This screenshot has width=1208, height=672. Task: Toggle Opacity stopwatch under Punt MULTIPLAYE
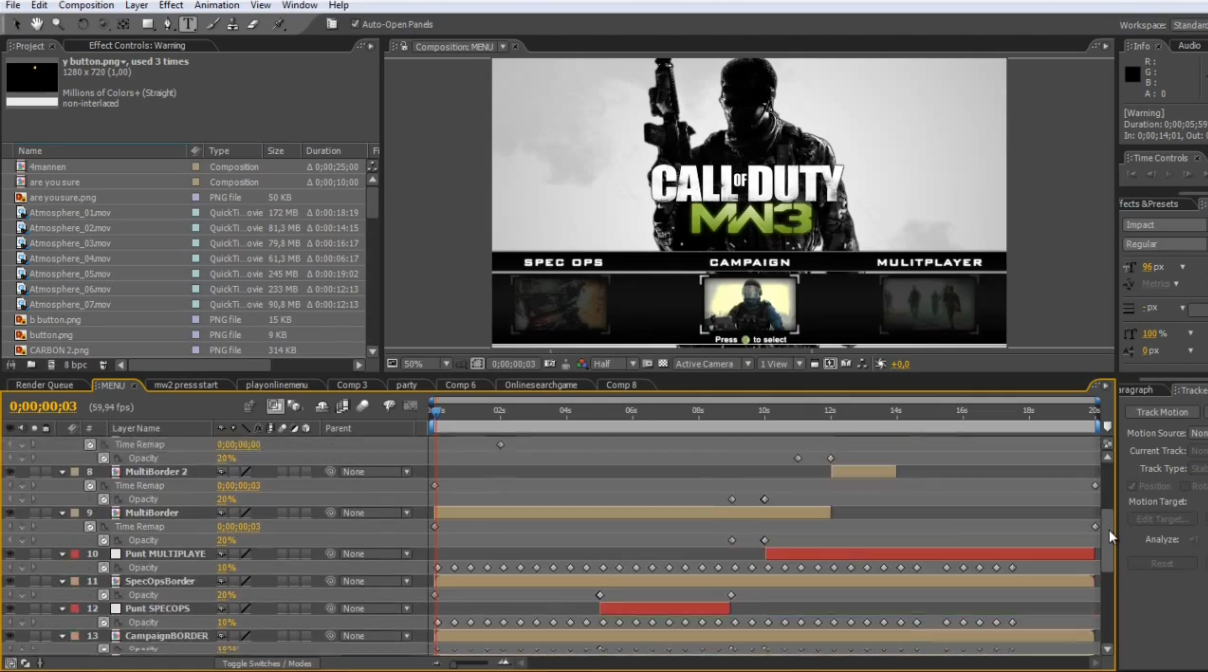click(103, 568)
